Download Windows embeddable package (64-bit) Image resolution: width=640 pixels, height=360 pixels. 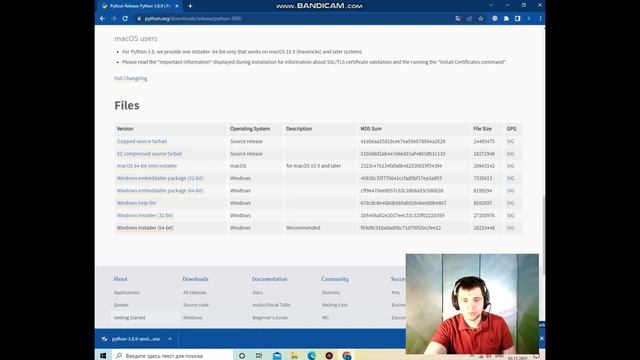tap(160, 191)
